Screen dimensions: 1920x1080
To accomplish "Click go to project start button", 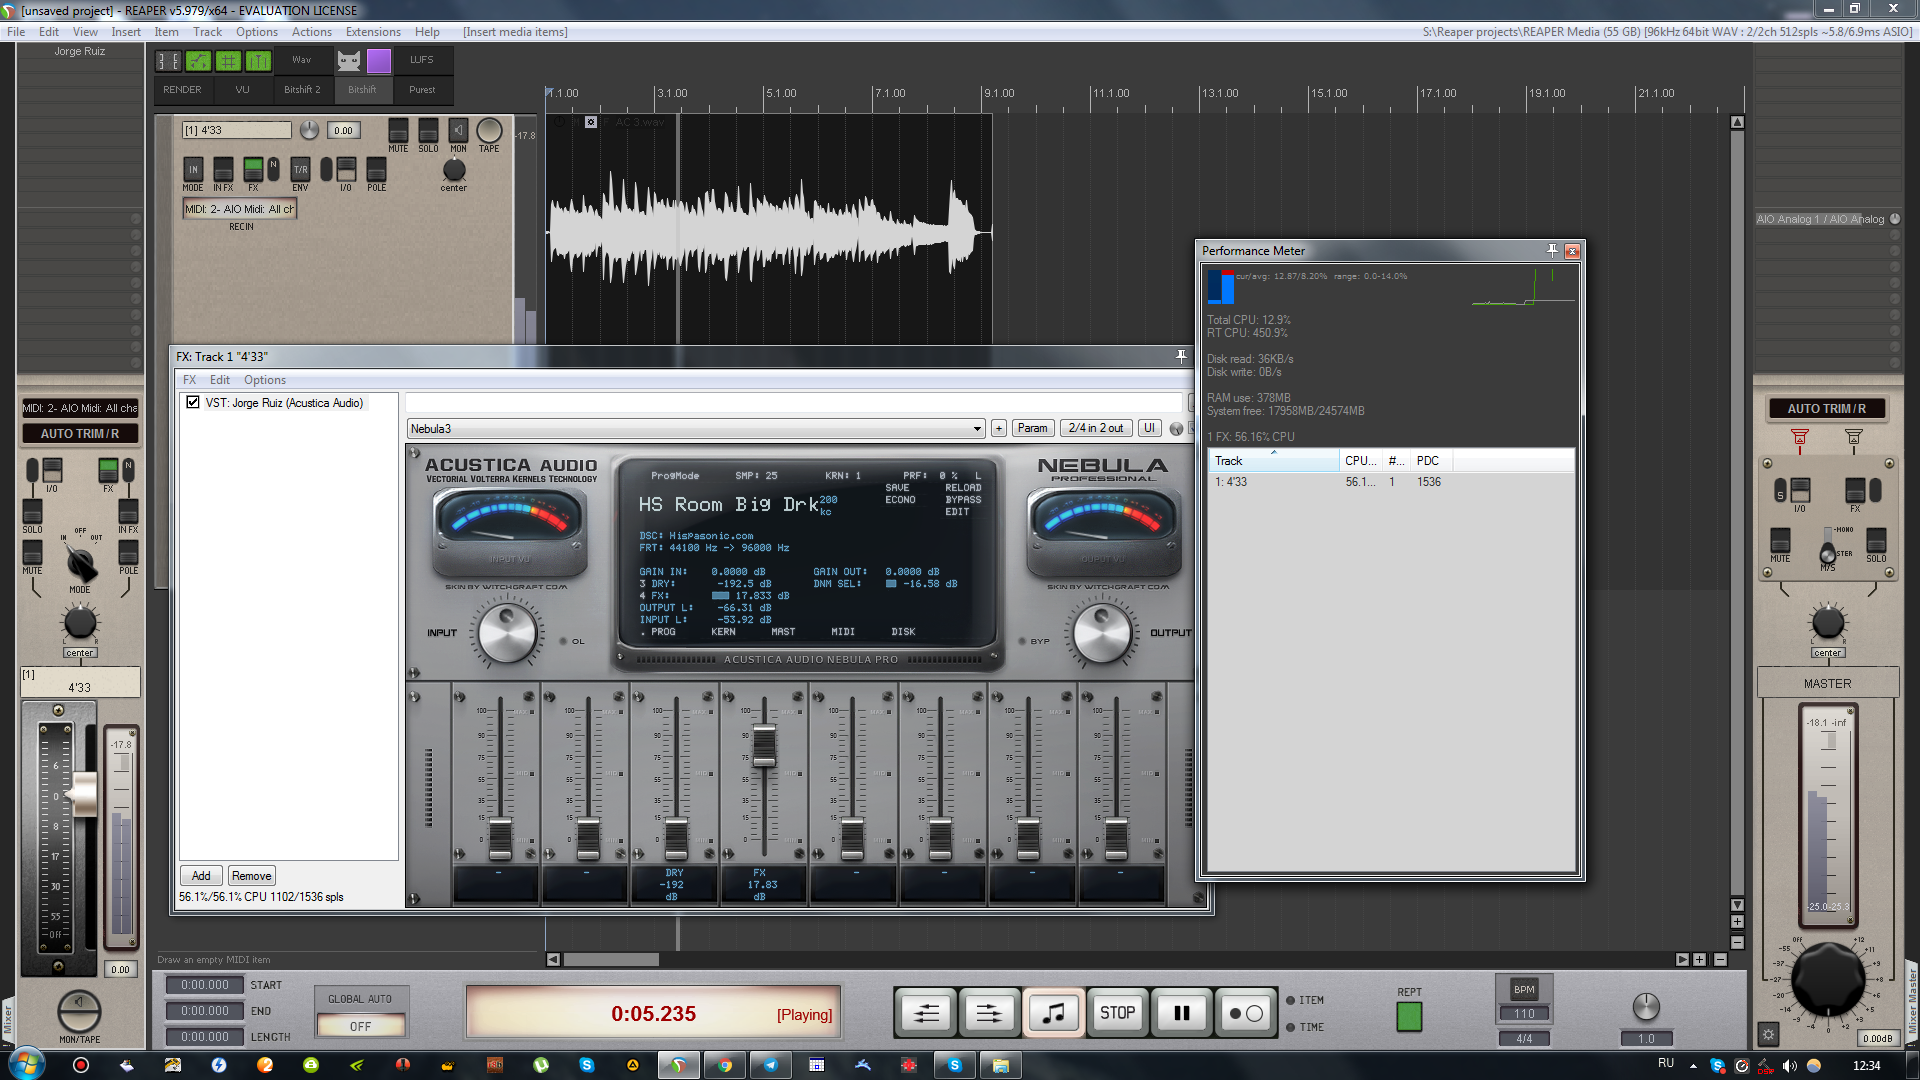I will [x=926, y=1013].
